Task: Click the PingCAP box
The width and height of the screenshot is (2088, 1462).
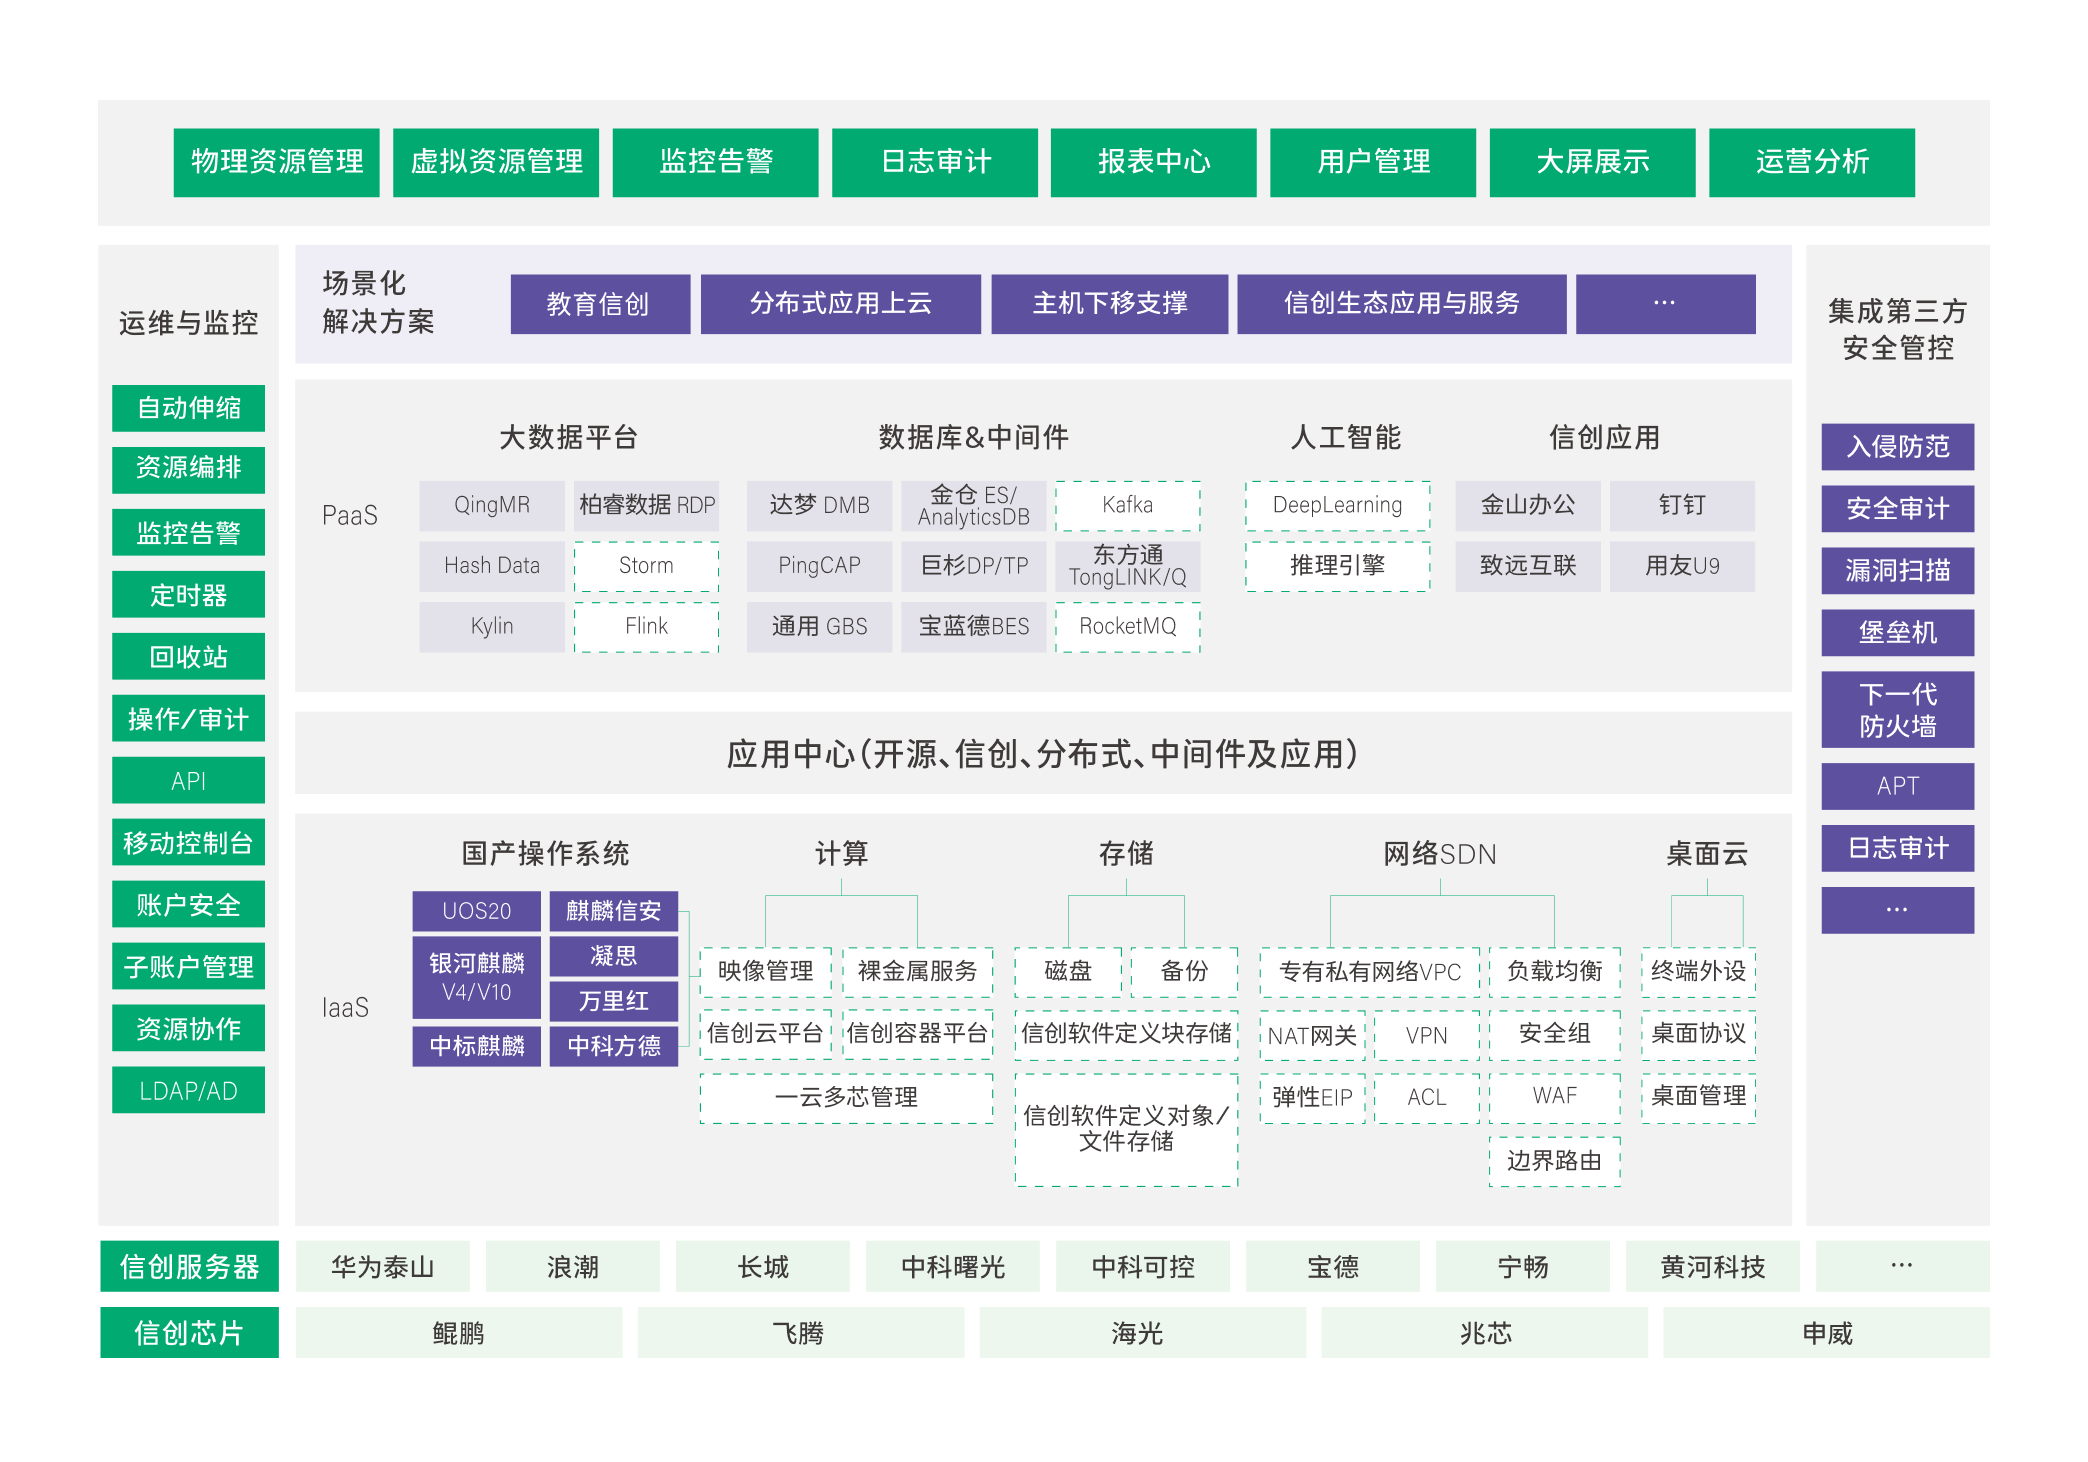Action: [819, 566]
